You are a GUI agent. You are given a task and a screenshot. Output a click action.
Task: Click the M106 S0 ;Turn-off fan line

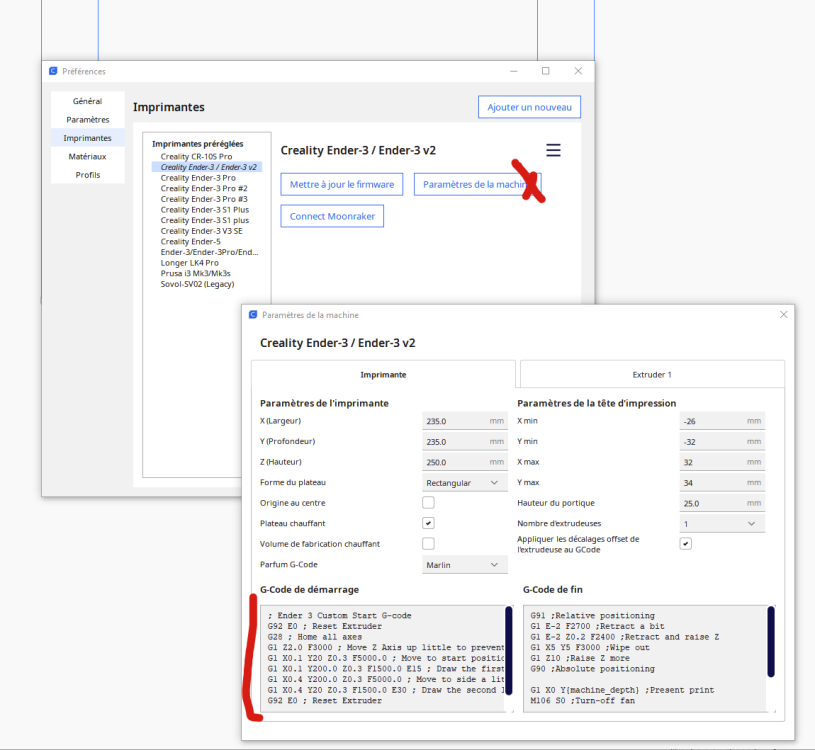[x=583, y=701]
